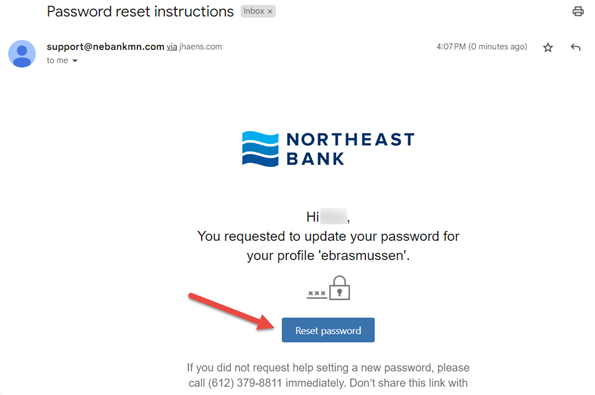Click the 'NORTHEAST BANK' wordmark text
Screen dimensions: 595x395
pyautogui.click(x=350, y=149)
